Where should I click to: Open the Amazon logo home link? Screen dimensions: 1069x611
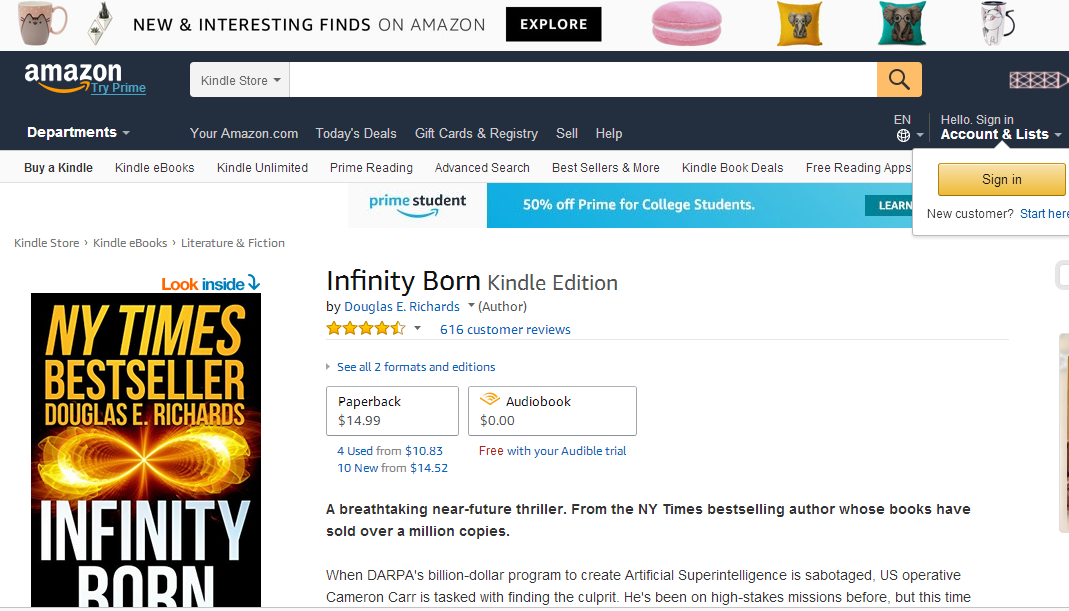coord(74,76)
